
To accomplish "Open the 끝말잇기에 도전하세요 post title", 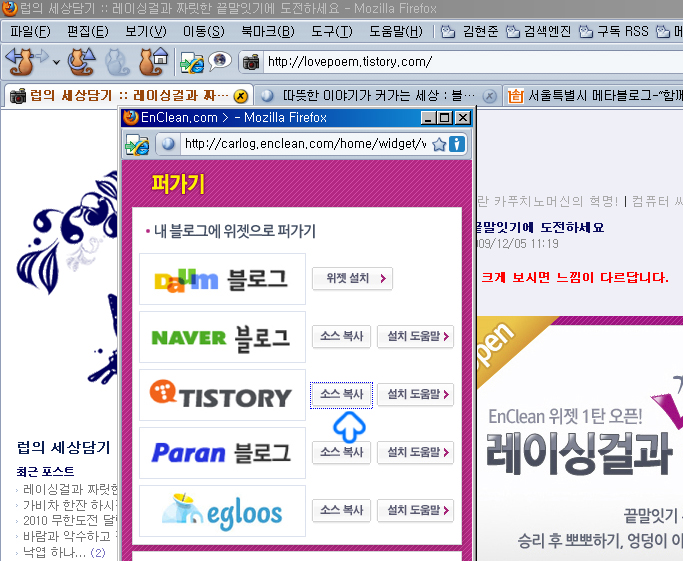I will [x=541, y=227].
